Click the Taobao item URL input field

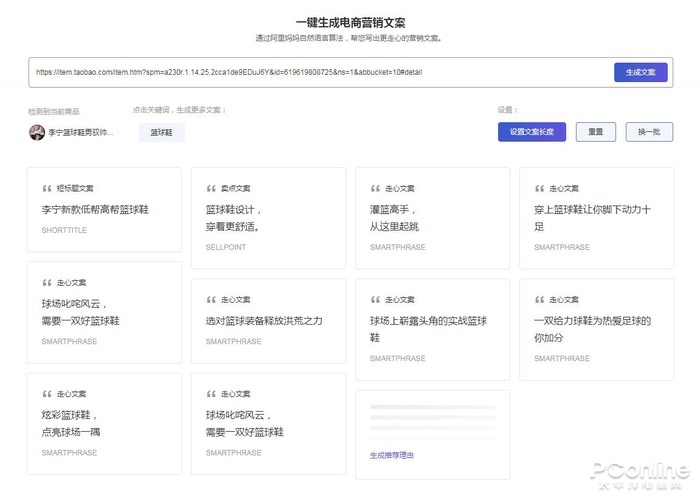click(320, 72)
